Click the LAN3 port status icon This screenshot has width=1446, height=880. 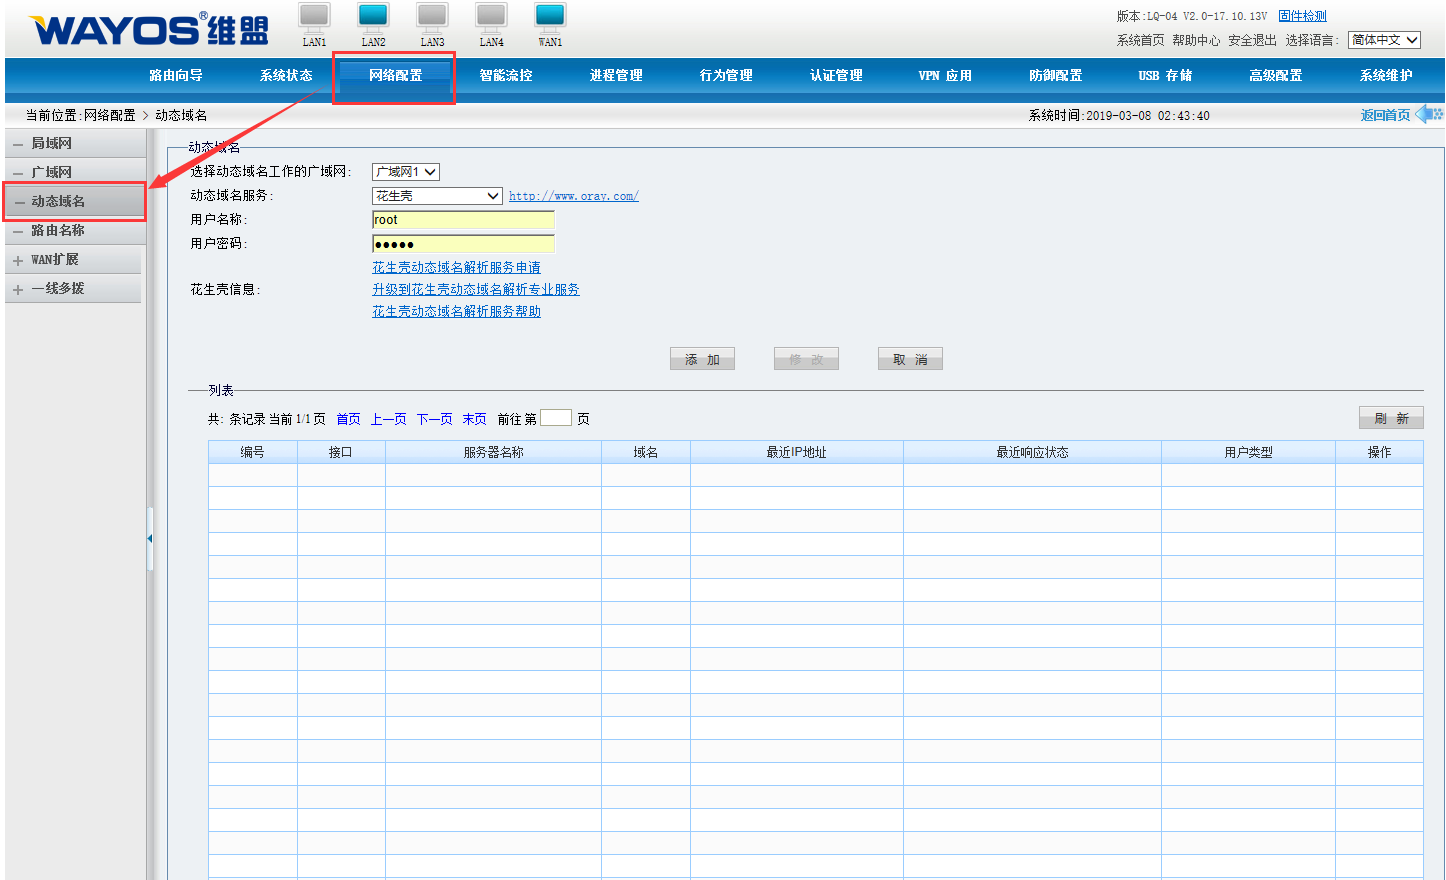(432, 17)
